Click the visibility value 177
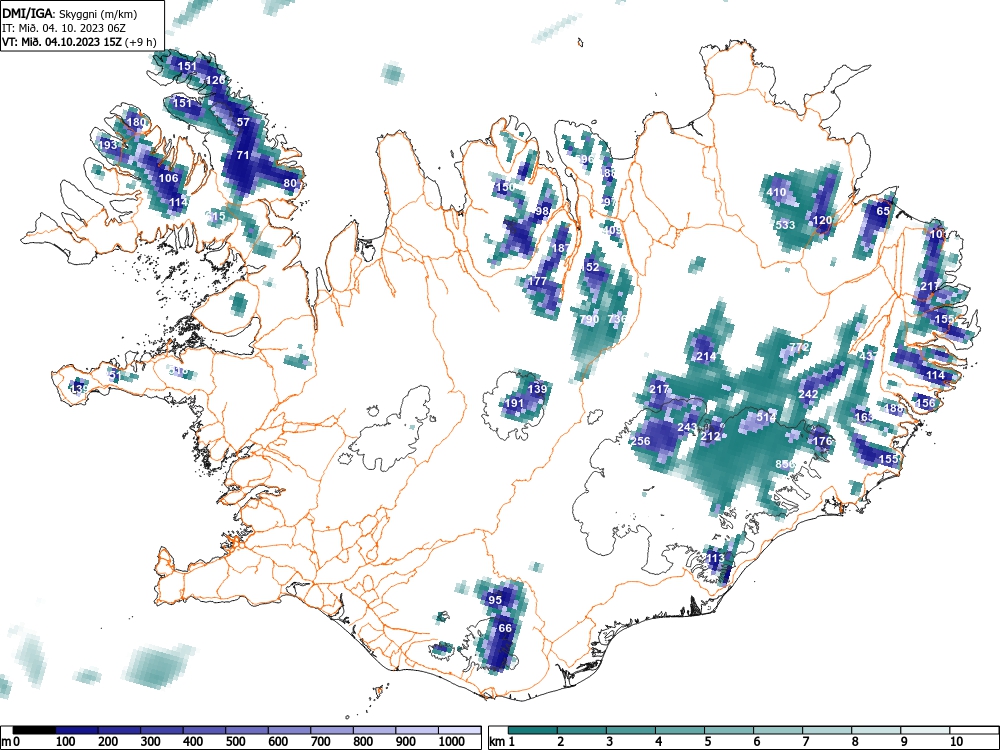 coord(538,281)
